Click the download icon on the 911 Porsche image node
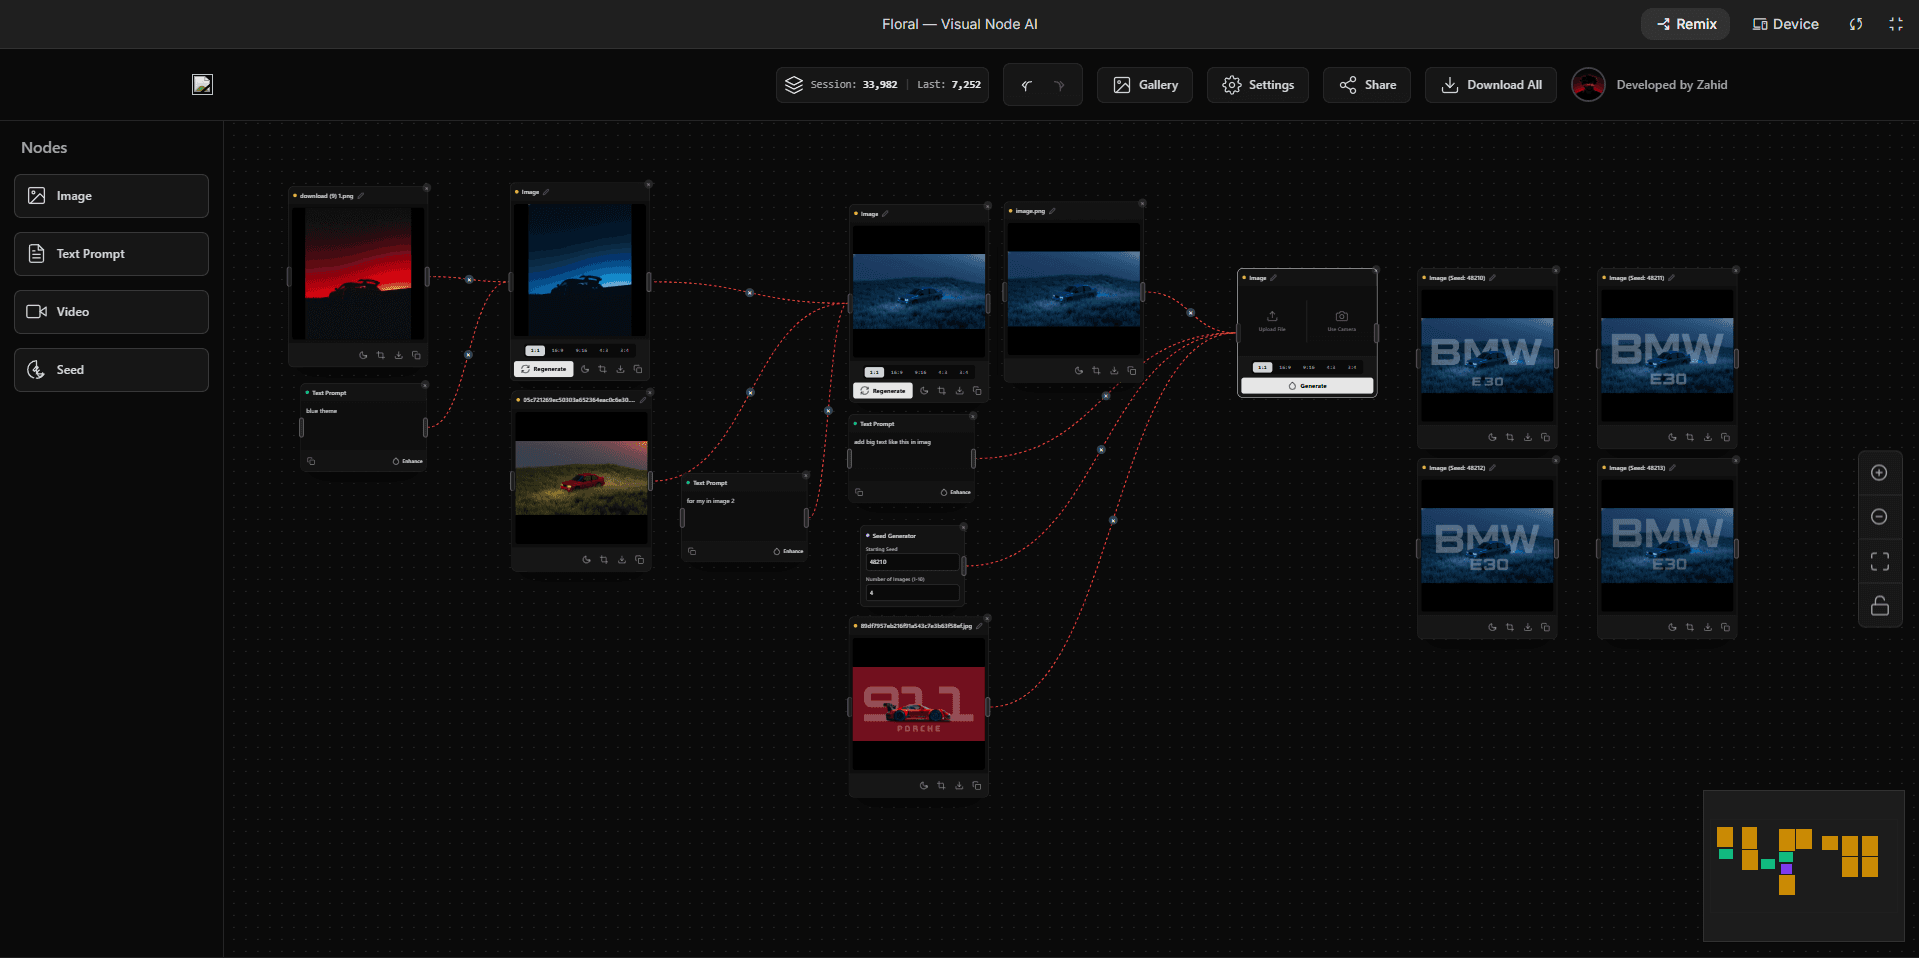Image resolution: width=1919 pixels, height=958 pixels. click(x=959, y=785)
